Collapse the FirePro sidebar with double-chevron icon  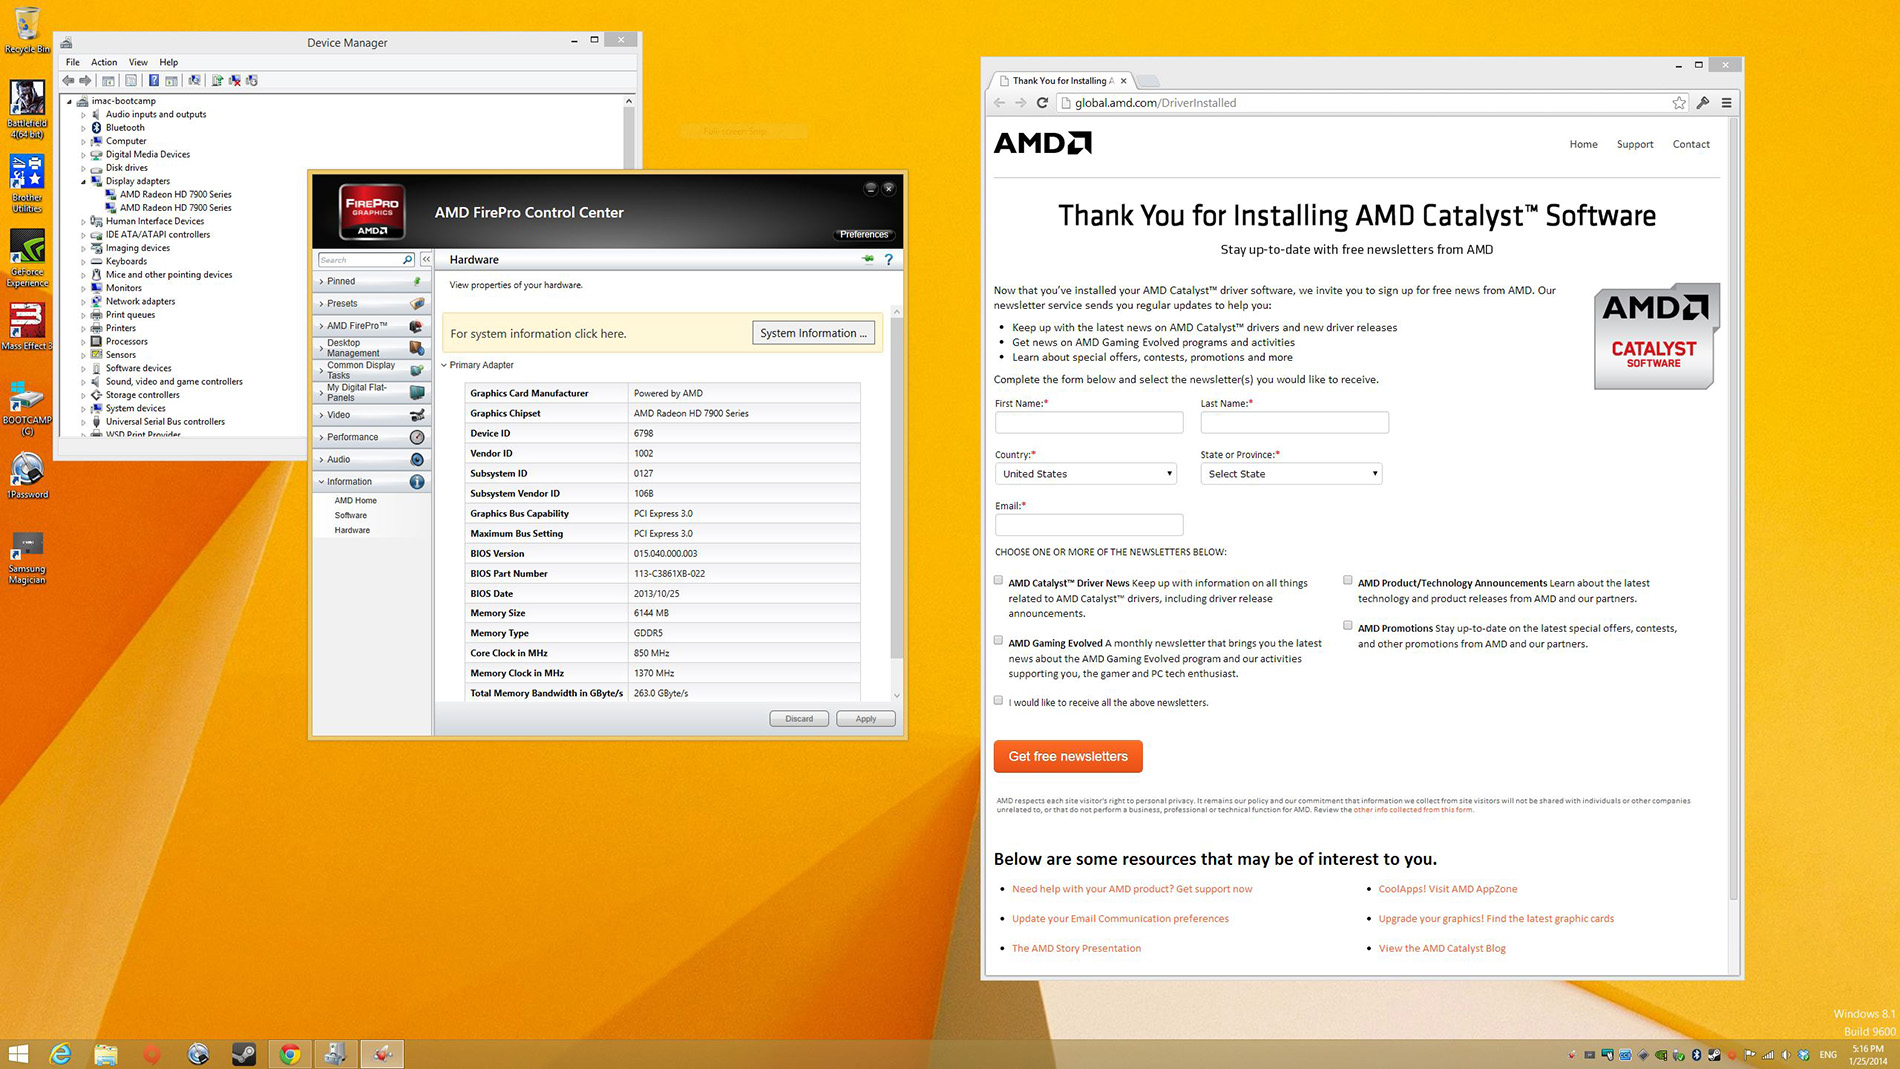426,259
